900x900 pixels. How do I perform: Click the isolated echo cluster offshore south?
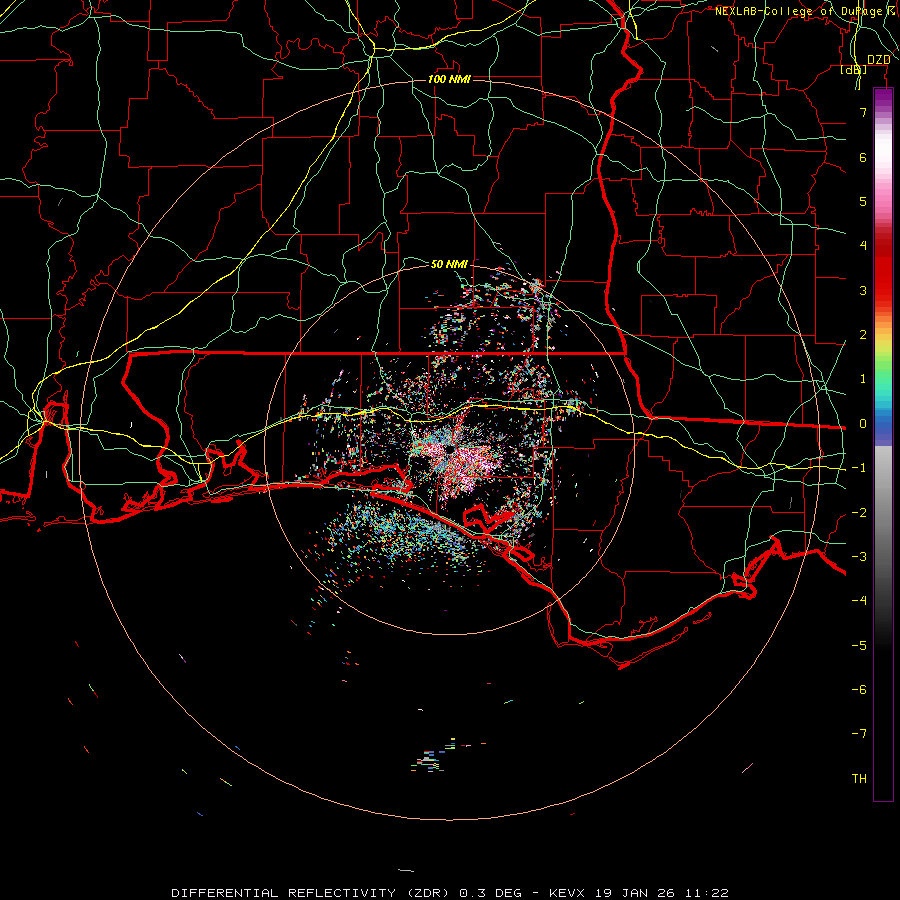435,757
